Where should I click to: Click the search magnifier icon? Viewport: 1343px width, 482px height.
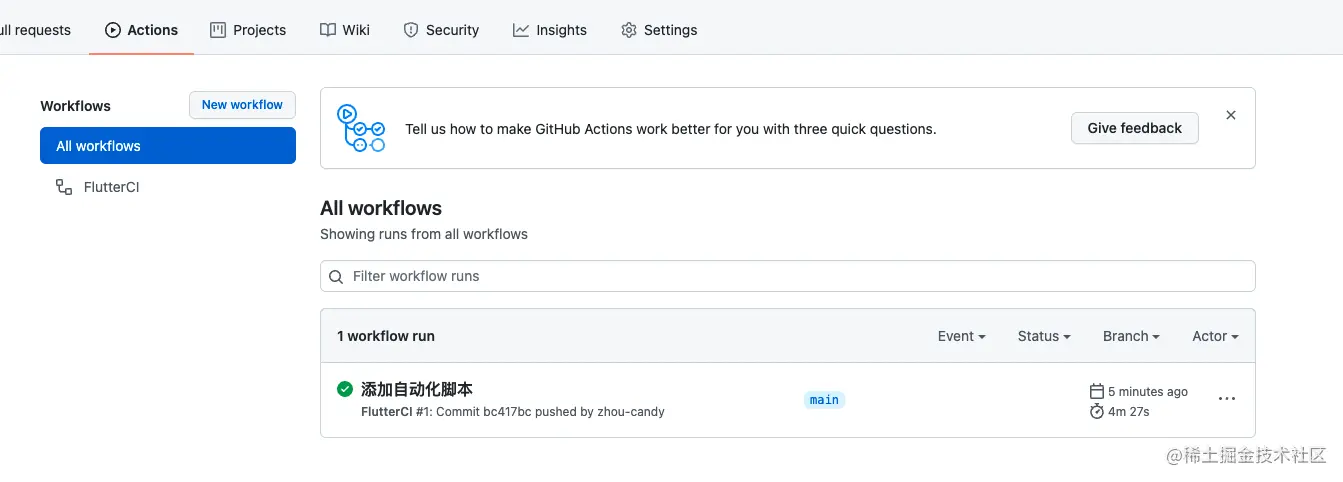[x=337, y=276]
